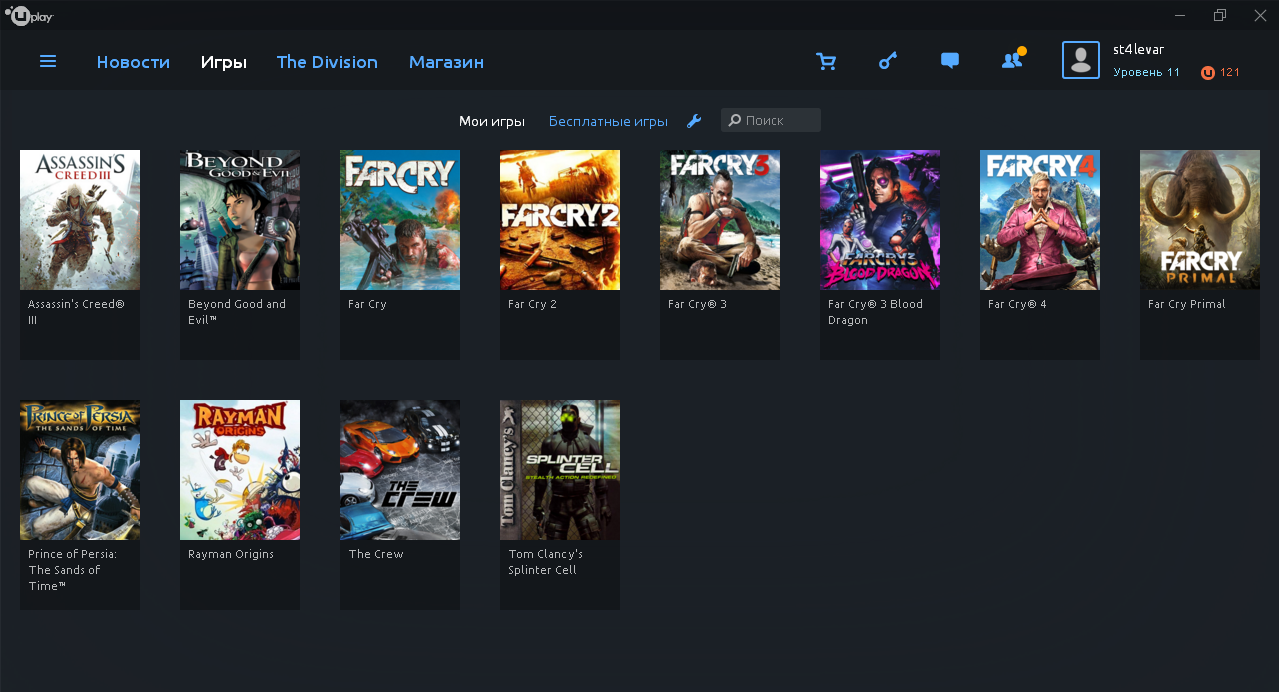Click the "Far Cry 2" title text
Viewport: 1279px width, 692px height.
pyautogui.click(x=532, y=304)
